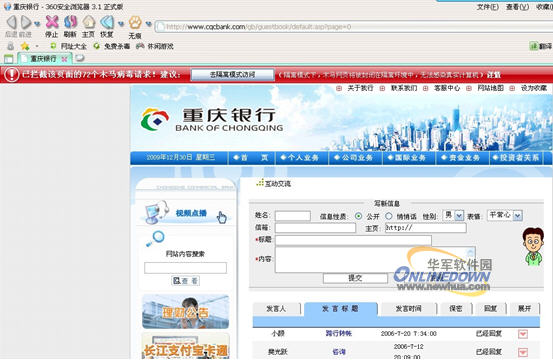Click the orange paw print icon
Image resolution: width=553 pixels, height=360 pixels.
135,23
